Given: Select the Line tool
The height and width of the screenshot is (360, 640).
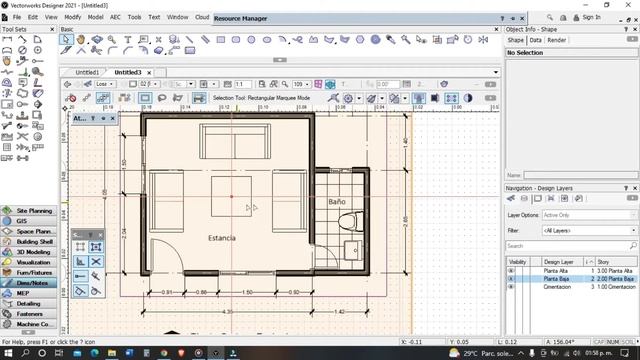Looking at the screenshot, I should (189, 40).
